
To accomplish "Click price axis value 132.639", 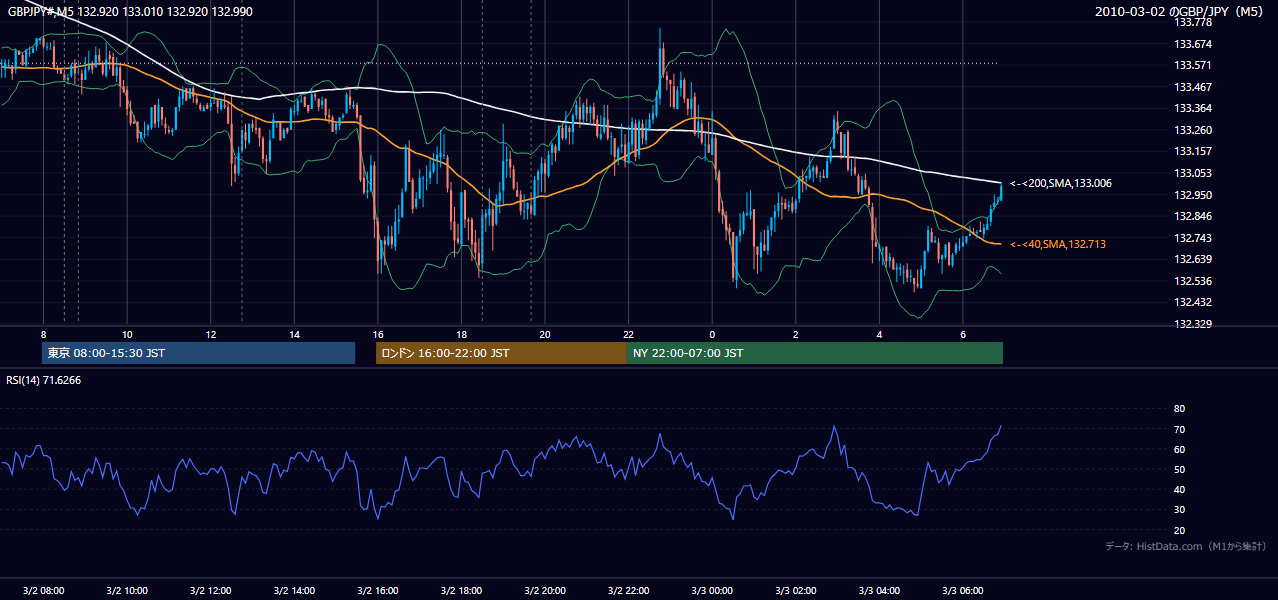I will pyautogui.click(x=1191, y=259).
